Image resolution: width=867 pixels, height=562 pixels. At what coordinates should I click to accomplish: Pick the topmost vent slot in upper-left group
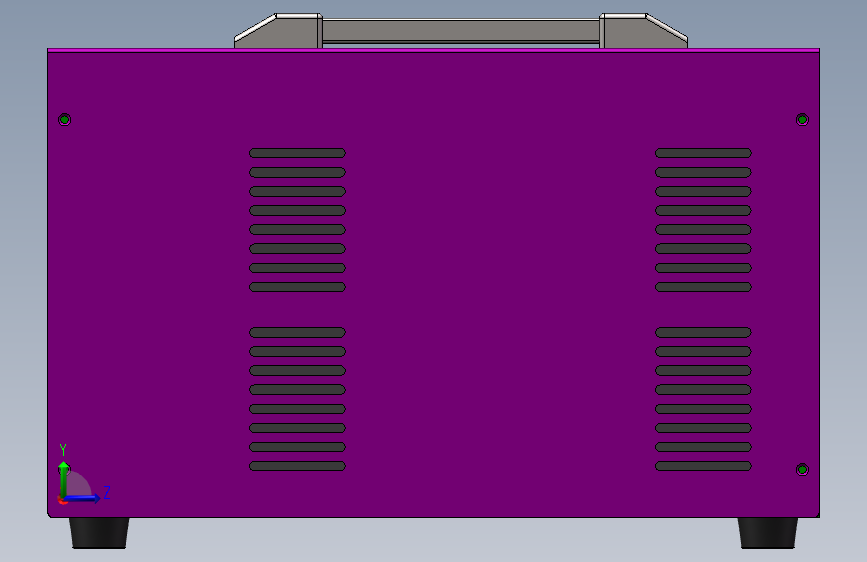297,153
